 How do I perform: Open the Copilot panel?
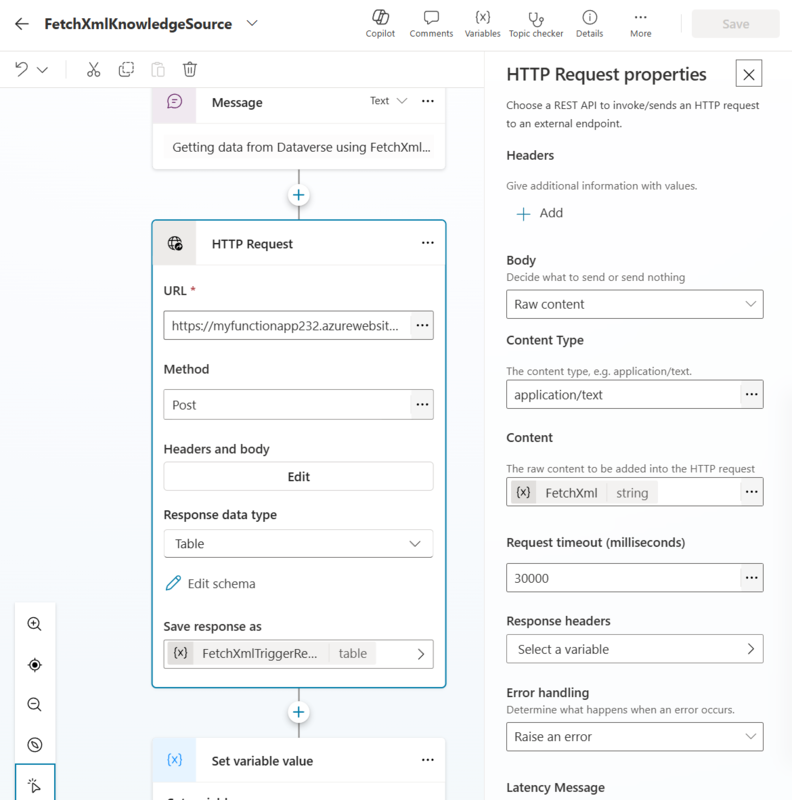coord(380,23)
